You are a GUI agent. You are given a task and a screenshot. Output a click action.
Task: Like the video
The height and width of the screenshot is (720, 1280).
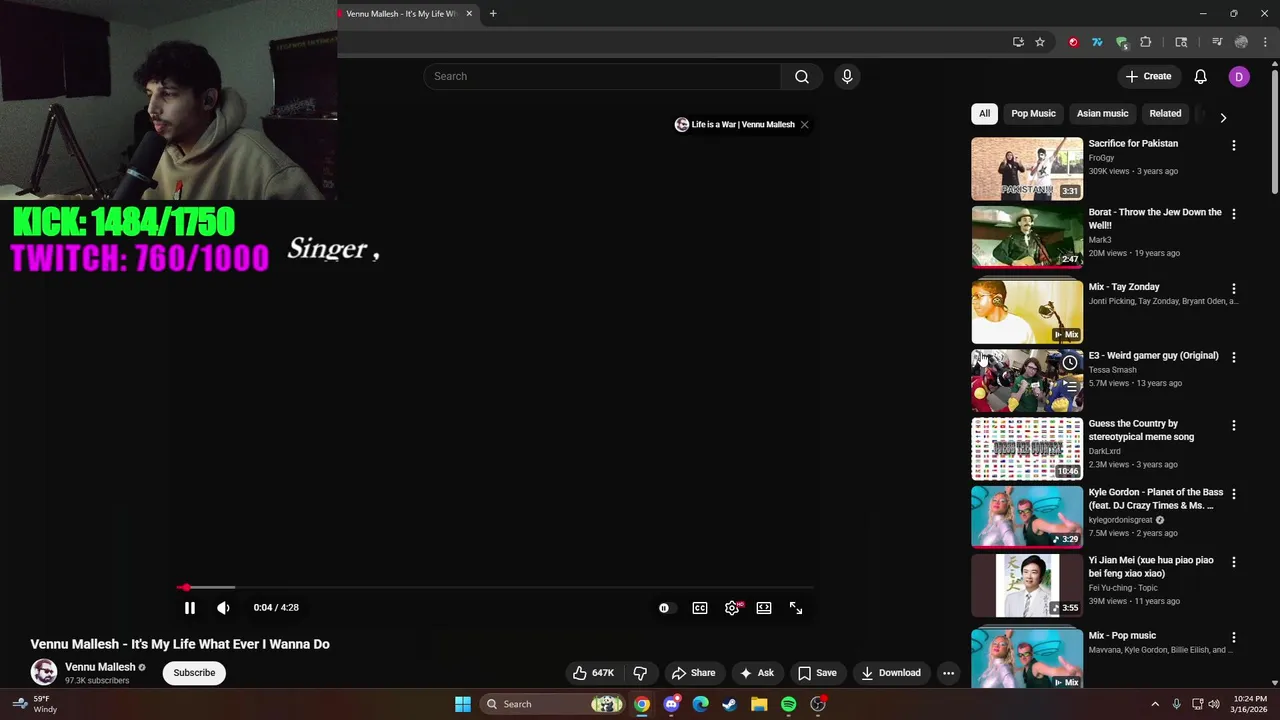pyautogui.click(x=593, y=673)
